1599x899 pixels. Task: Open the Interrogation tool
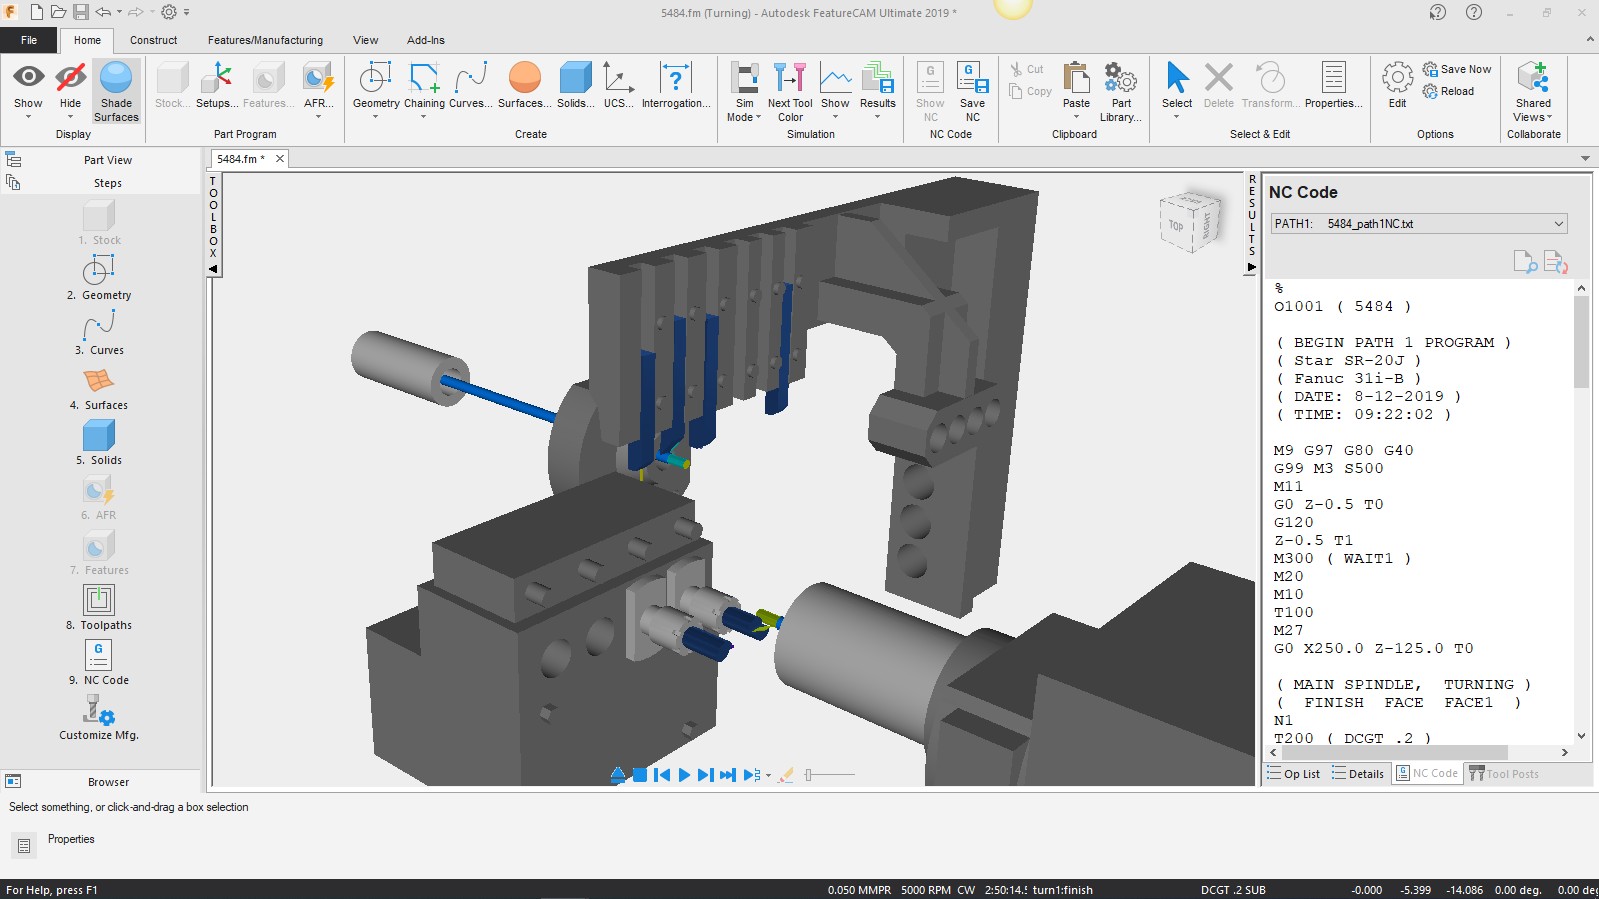point(676,85)
